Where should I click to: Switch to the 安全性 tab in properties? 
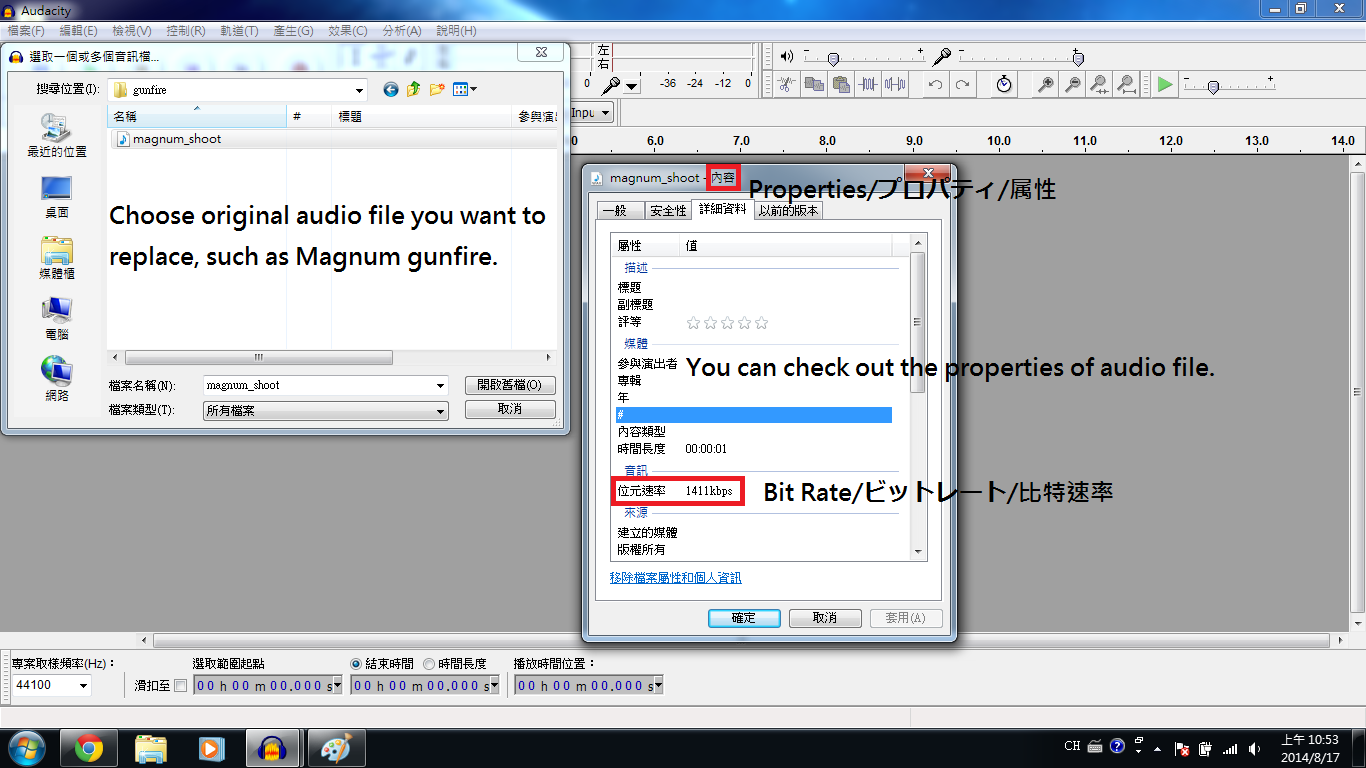667,210
